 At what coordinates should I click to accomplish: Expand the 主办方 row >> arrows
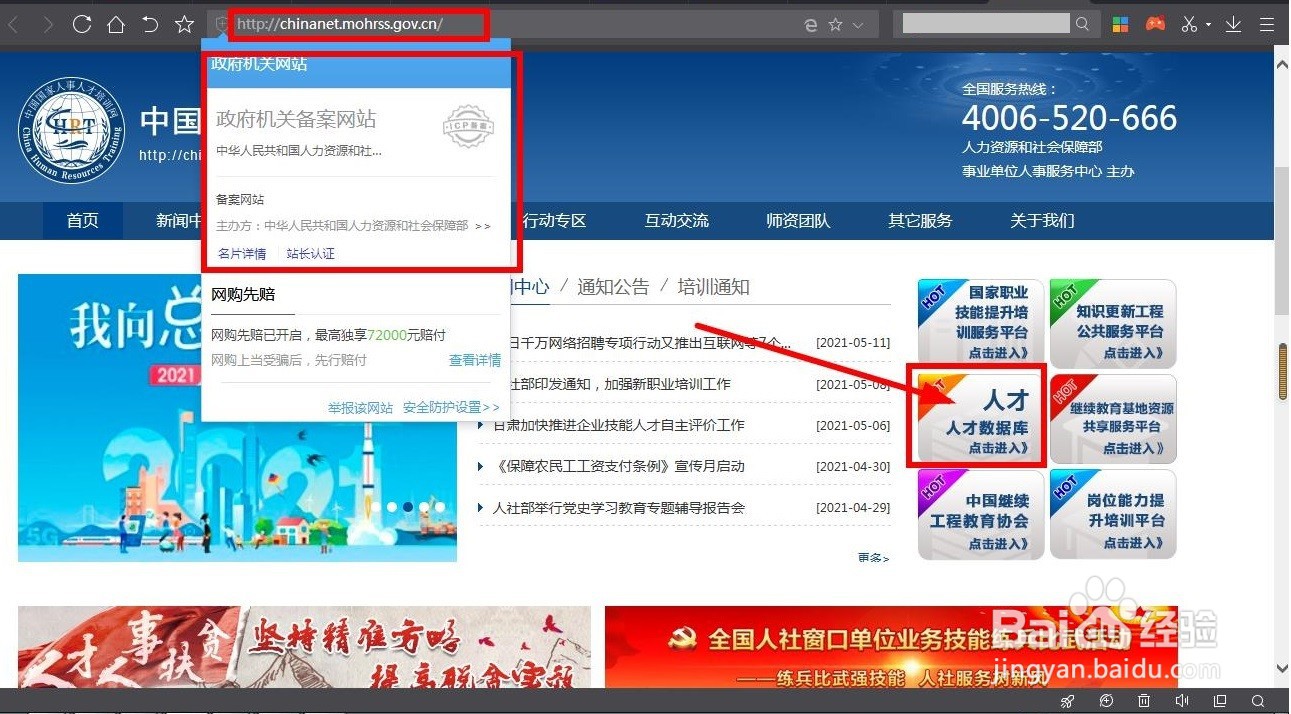[483, 227]
